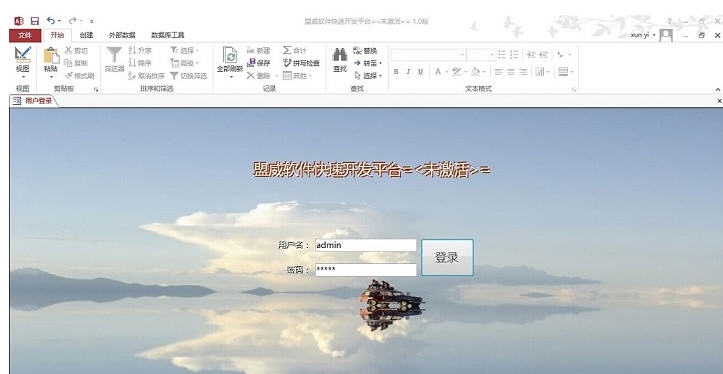Collapse the ribbon with the chevron
This screenshot has height=374, width=723.
[x=718, y=89]
